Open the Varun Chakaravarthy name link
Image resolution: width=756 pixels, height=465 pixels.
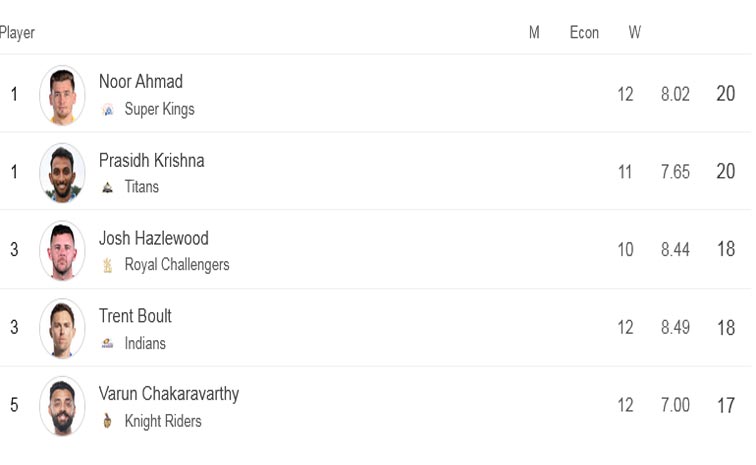coord(169,394)
